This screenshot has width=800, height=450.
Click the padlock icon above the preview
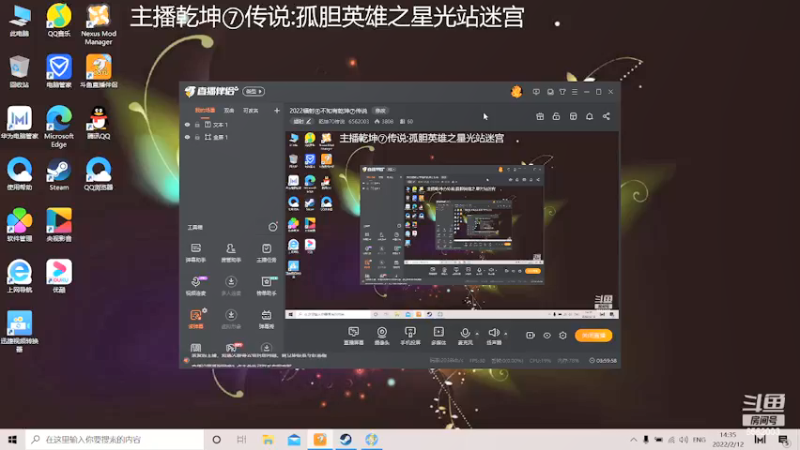coord(556,116)
